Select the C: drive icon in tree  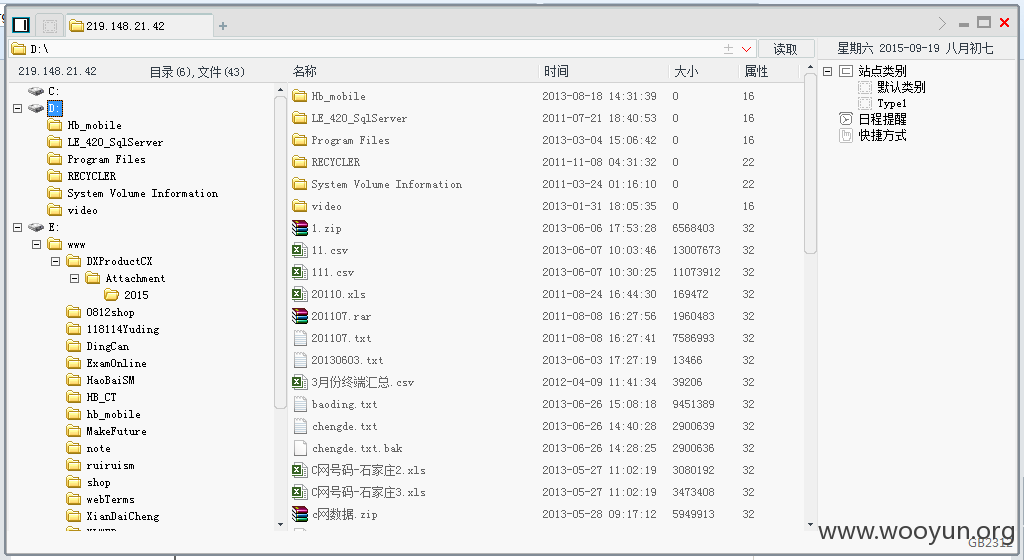[x=36, y=91]
